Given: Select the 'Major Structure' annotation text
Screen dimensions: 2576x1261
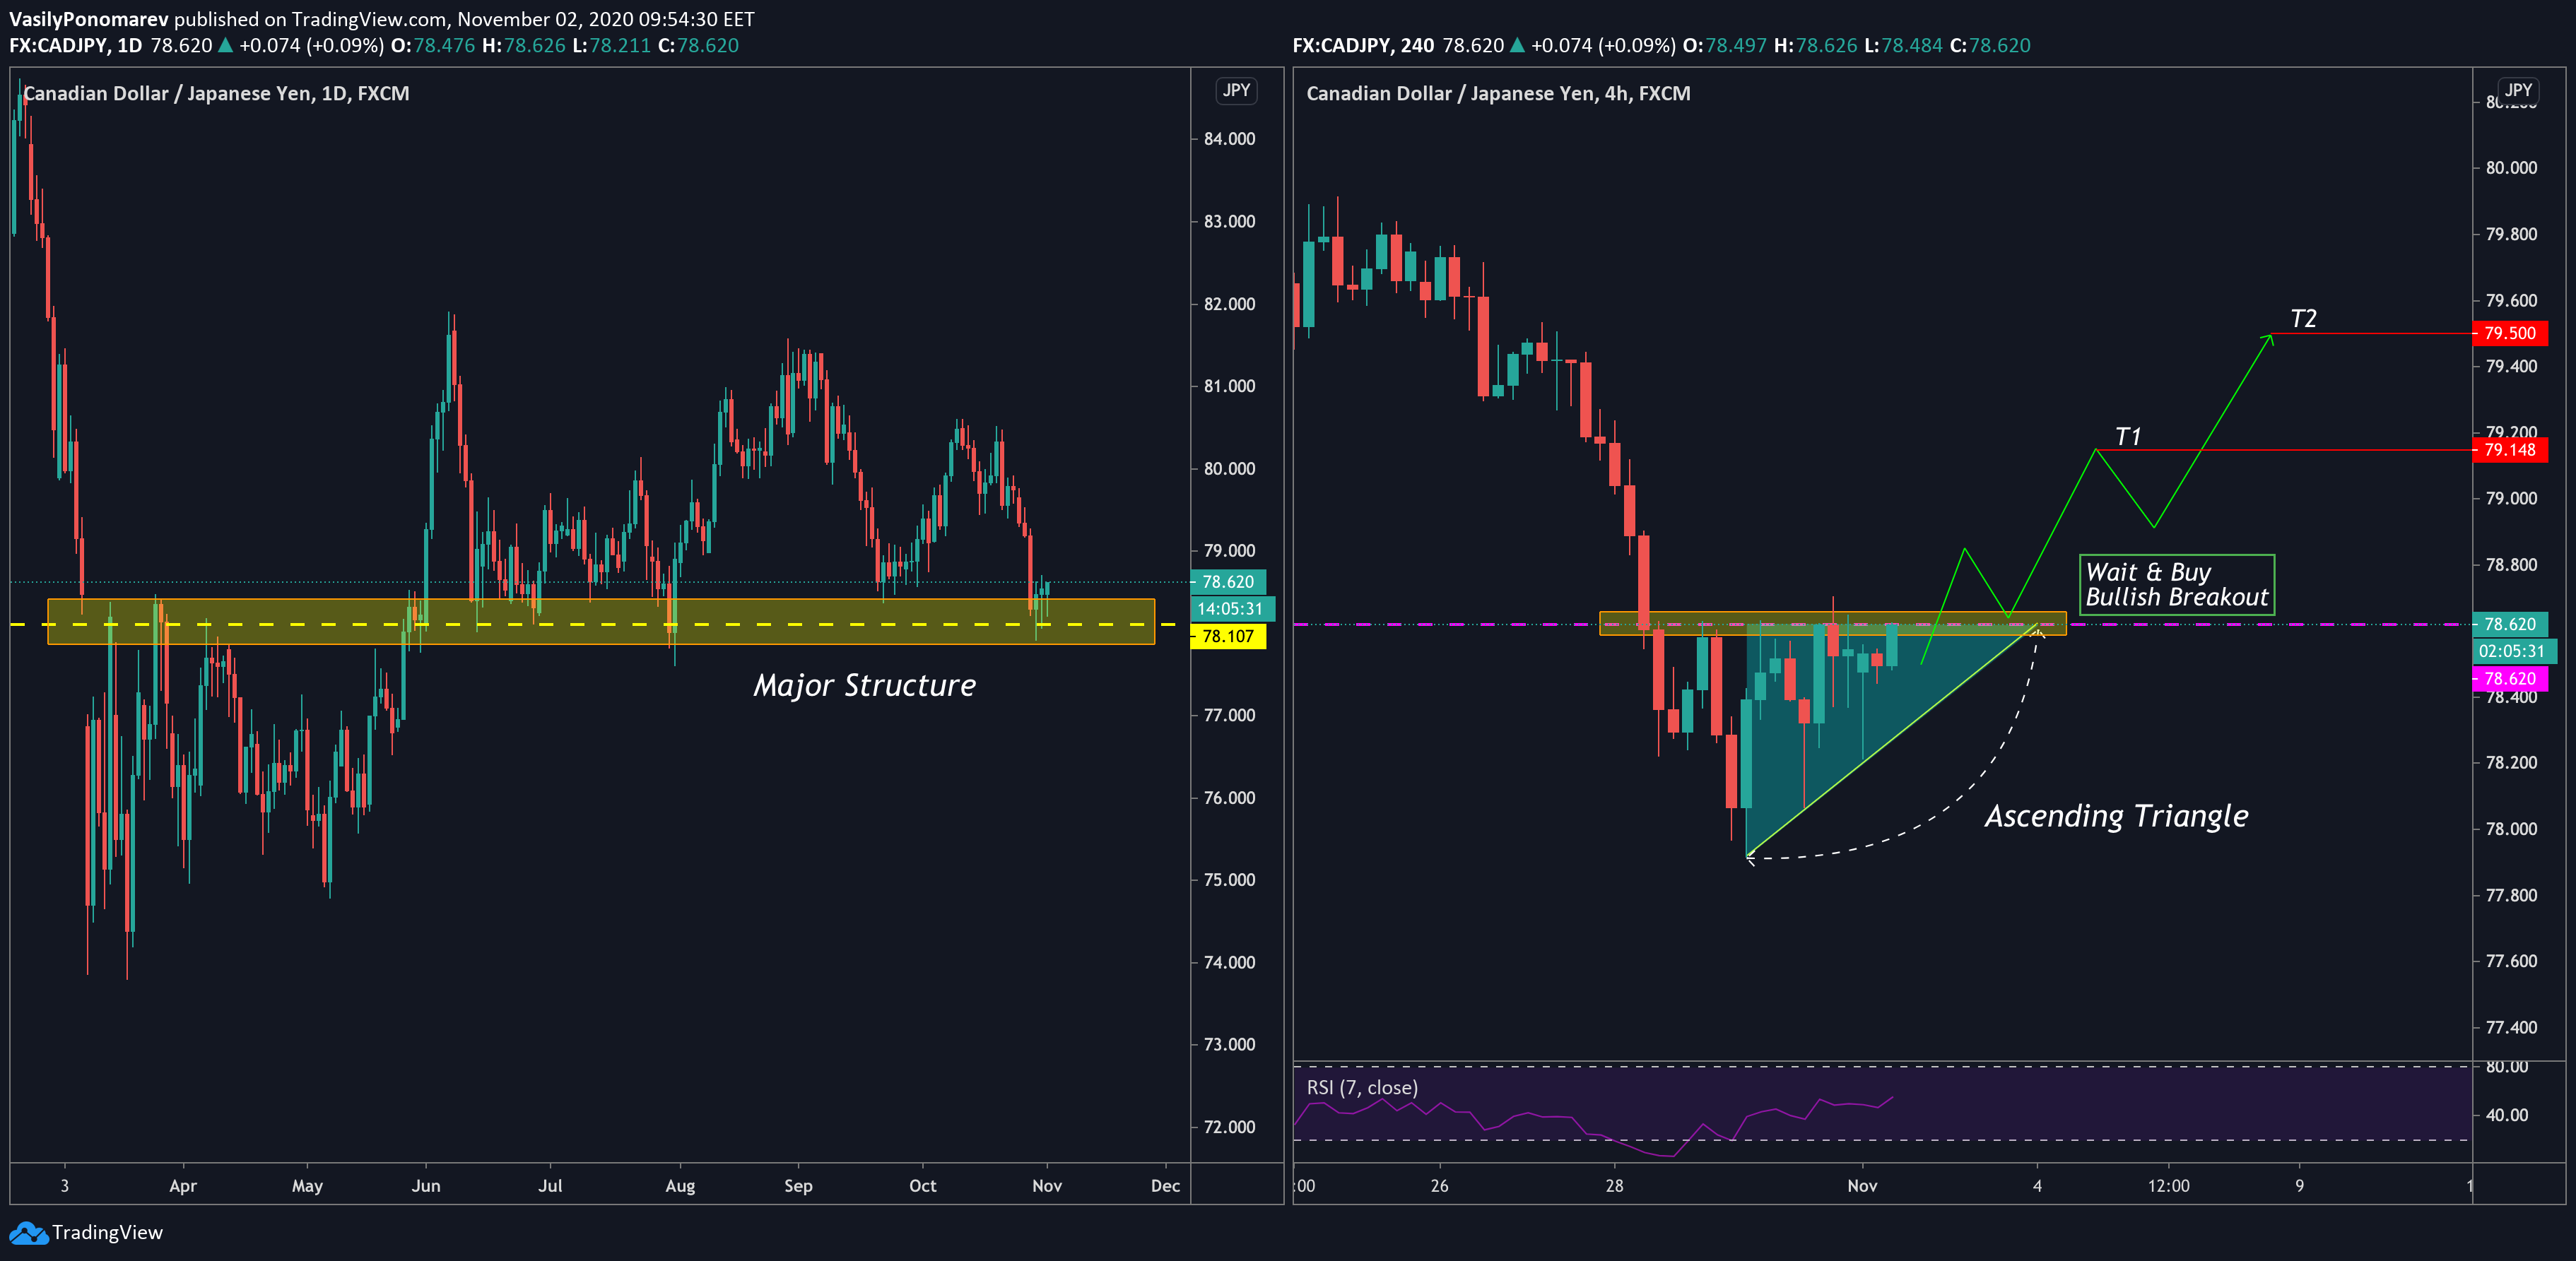Looking at the screenshot, I should [865, 686].
